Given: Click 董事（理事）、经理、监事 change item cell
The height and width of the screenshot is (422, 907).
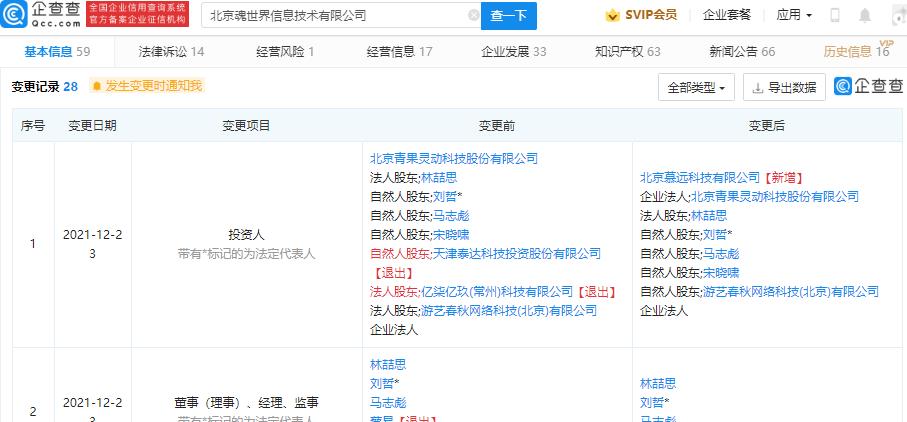Looking at the screenshot, I should tap(246, 402).
